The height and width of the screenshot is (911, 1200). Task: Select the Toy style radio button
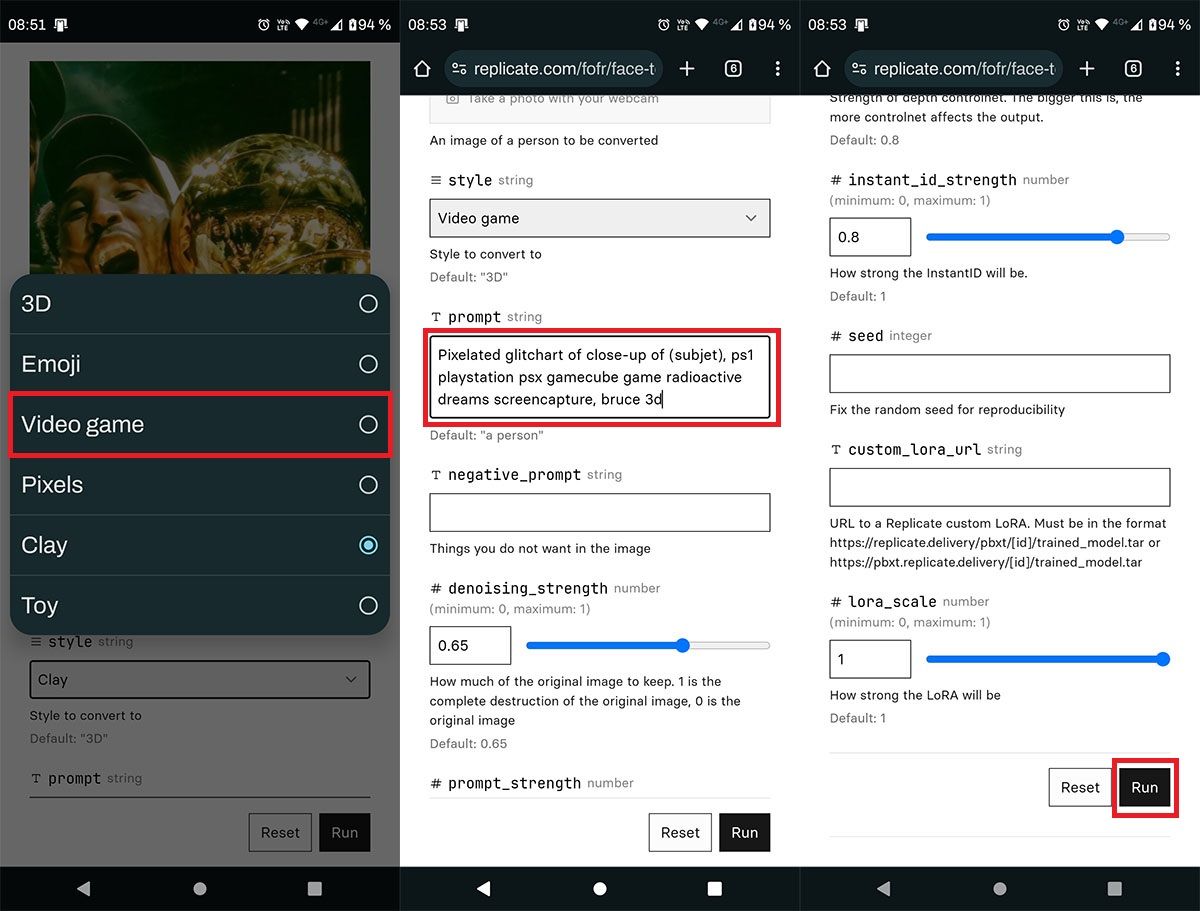tap(368, 605)
